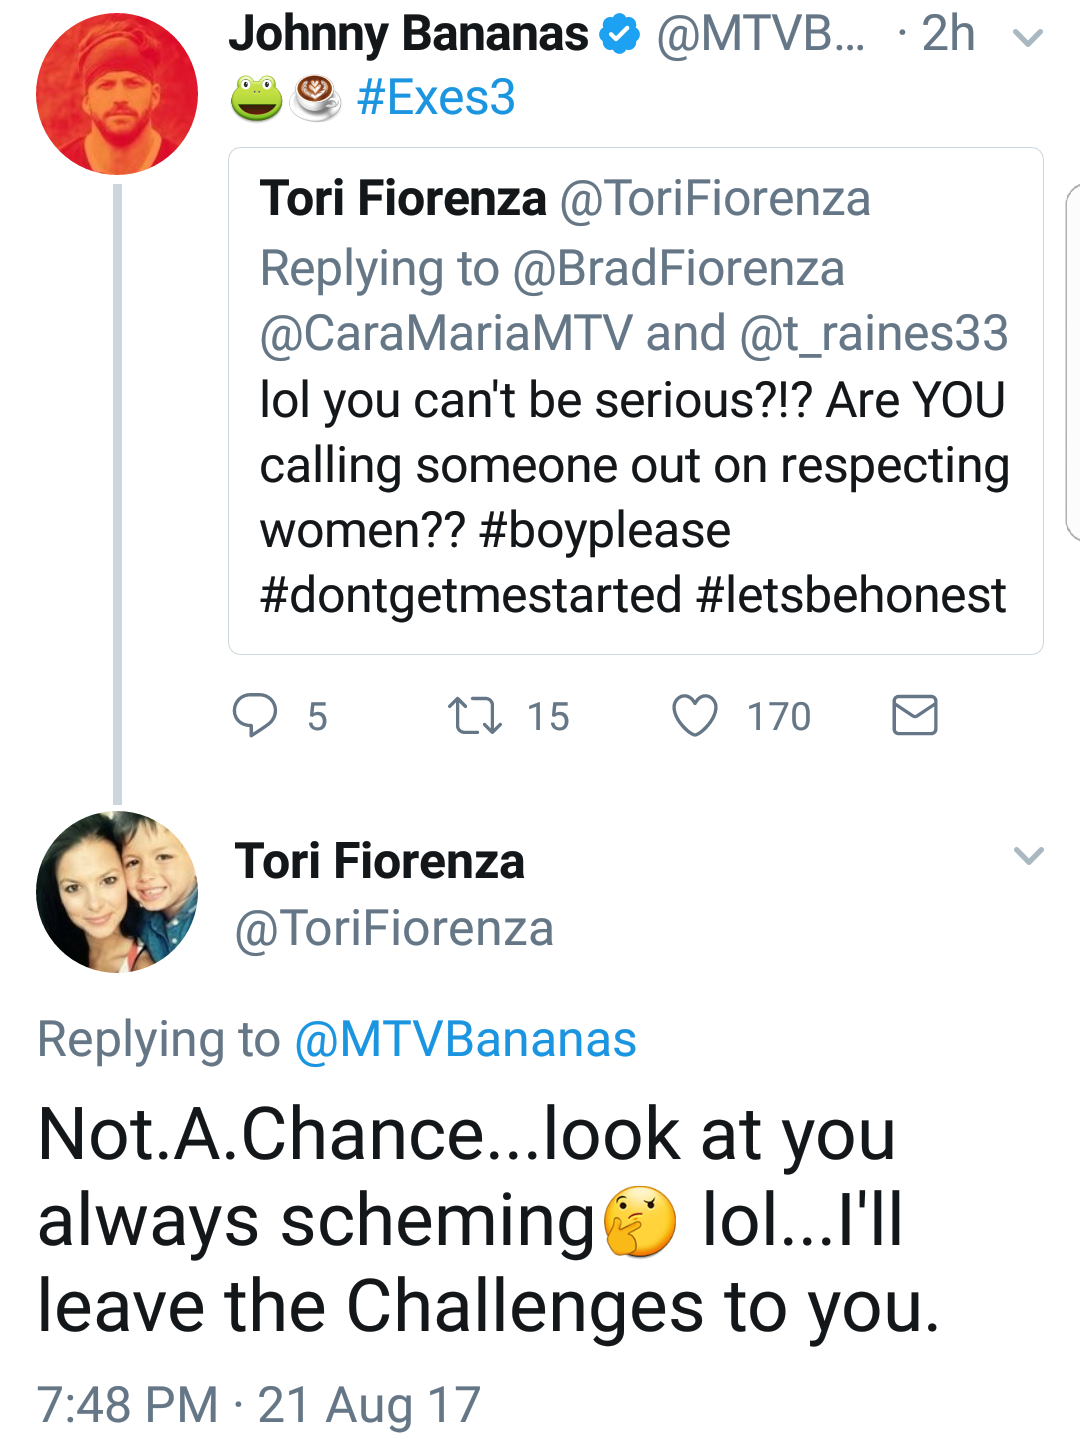This screenshot has height=1435, width=1080.
Task: Open @ToriFiorenza handle under main name
Action: click(x=394, y=929)
